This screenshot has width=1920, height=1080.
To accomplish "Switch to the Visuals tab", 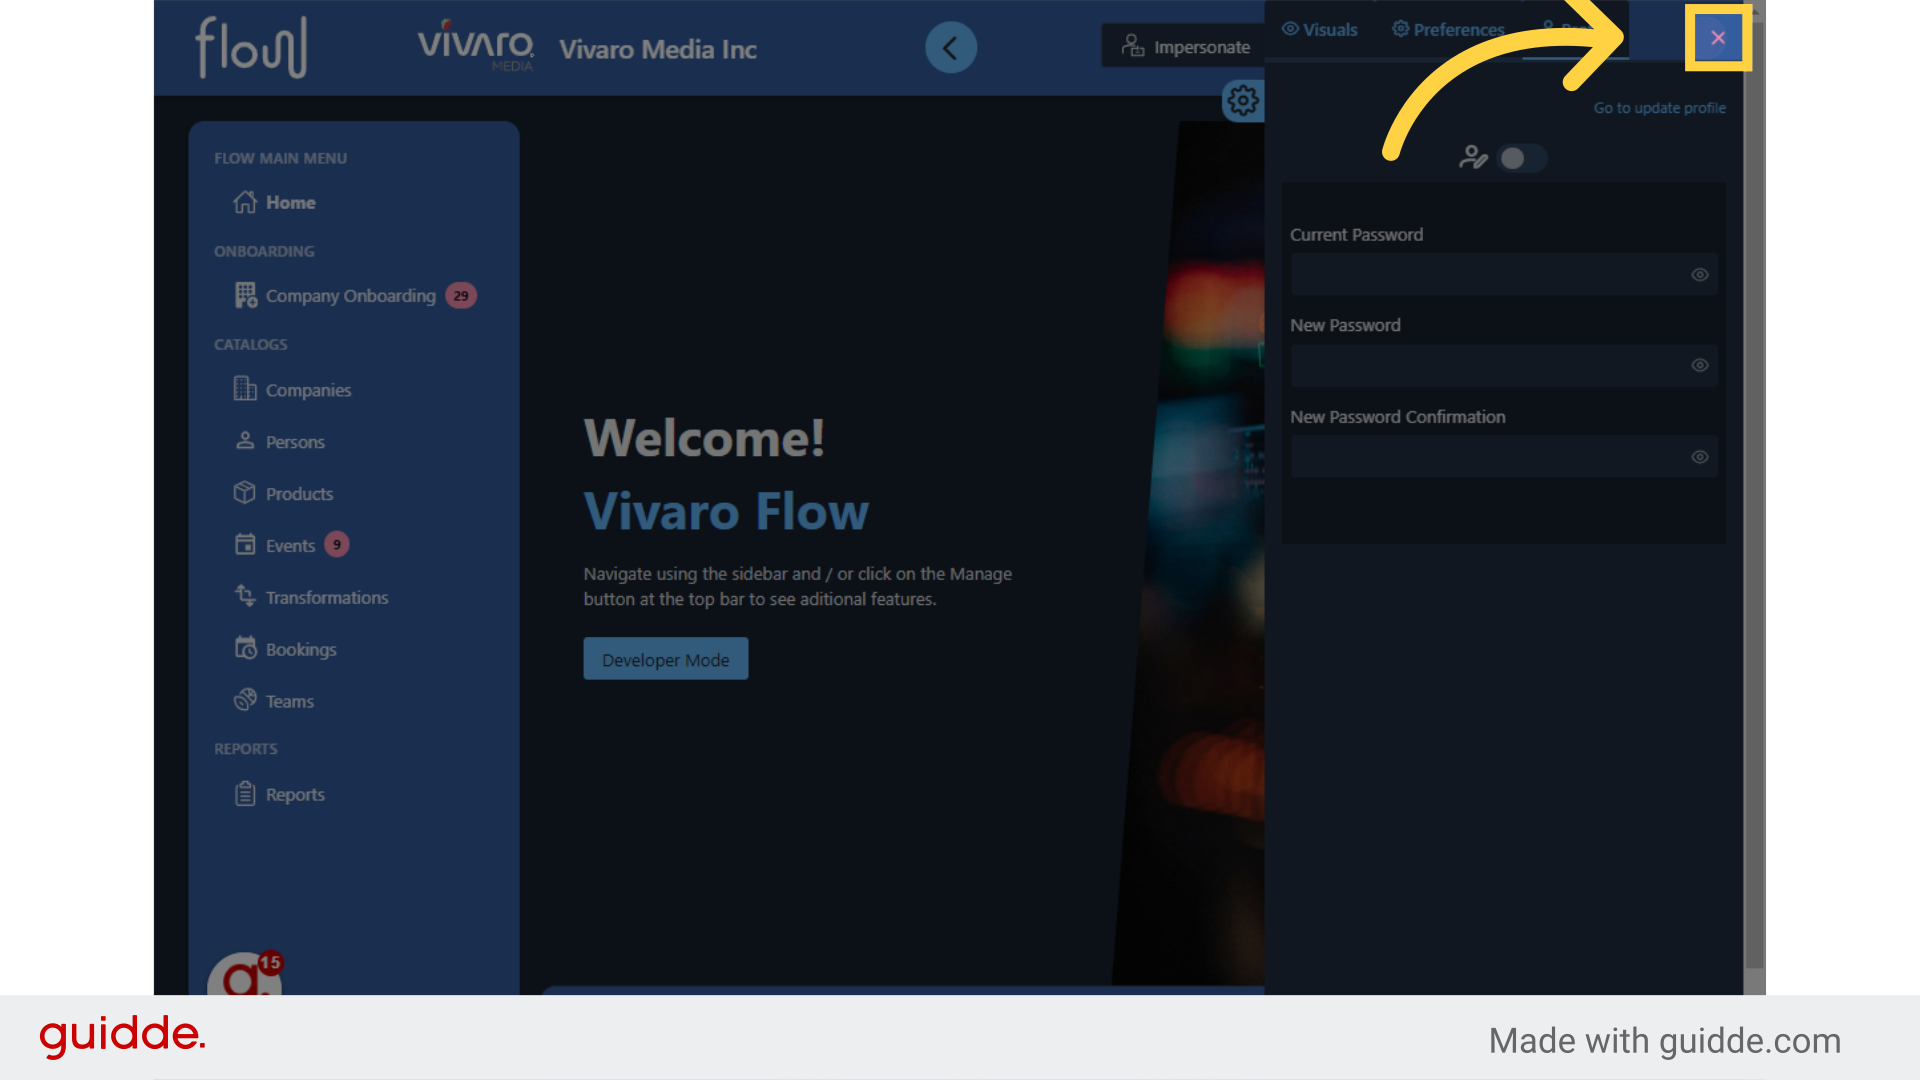I will click(x=1320, y=30).
